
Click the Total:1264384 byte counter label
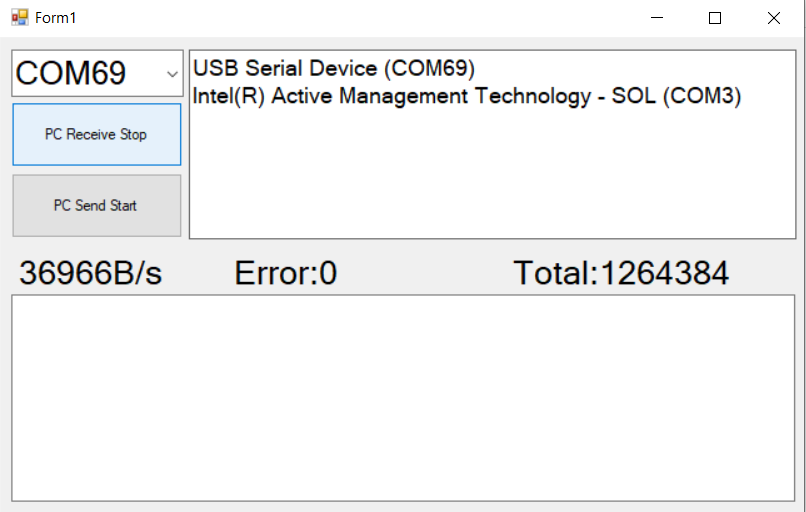[621, 272]
